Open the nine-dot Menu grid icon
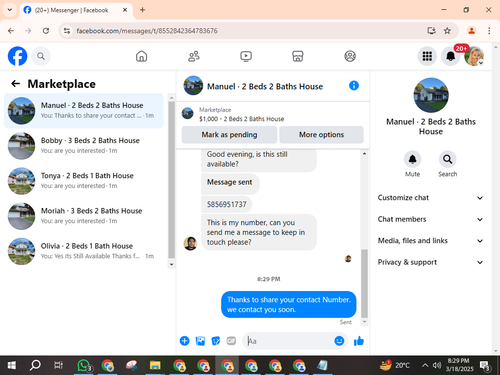 [427, 56]
